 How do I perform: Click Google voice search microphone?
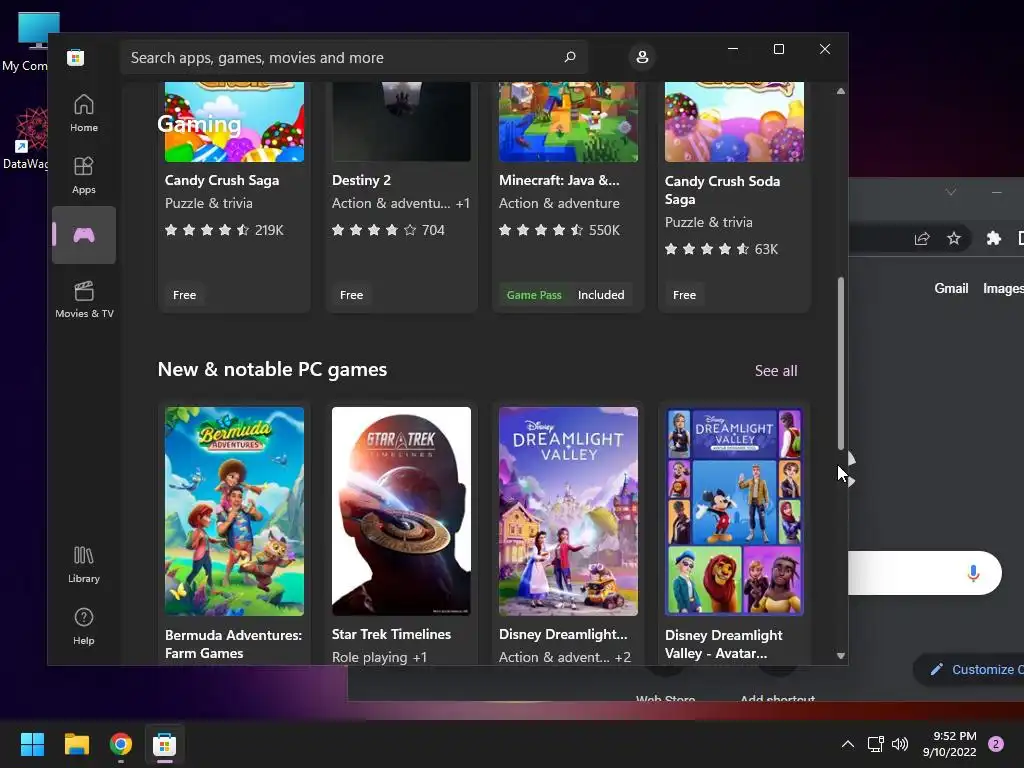(x=973, y=573)
